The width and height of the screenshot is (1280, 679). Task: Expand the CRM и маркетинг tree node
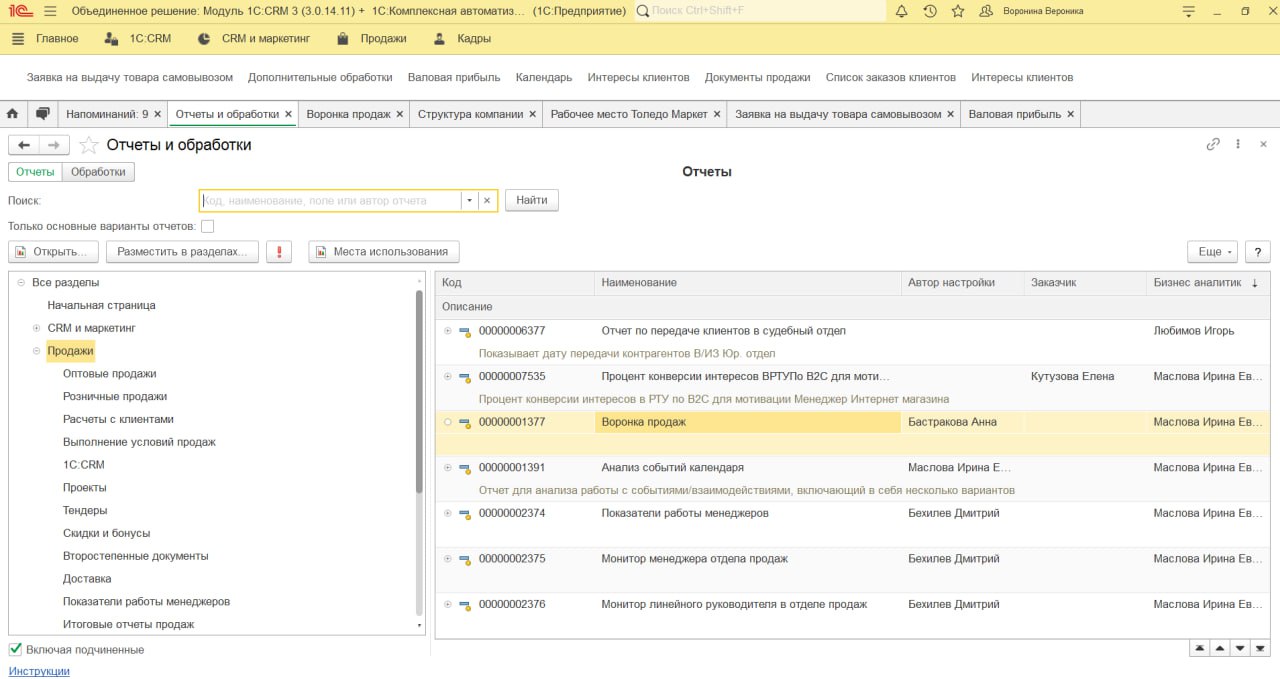37,328
